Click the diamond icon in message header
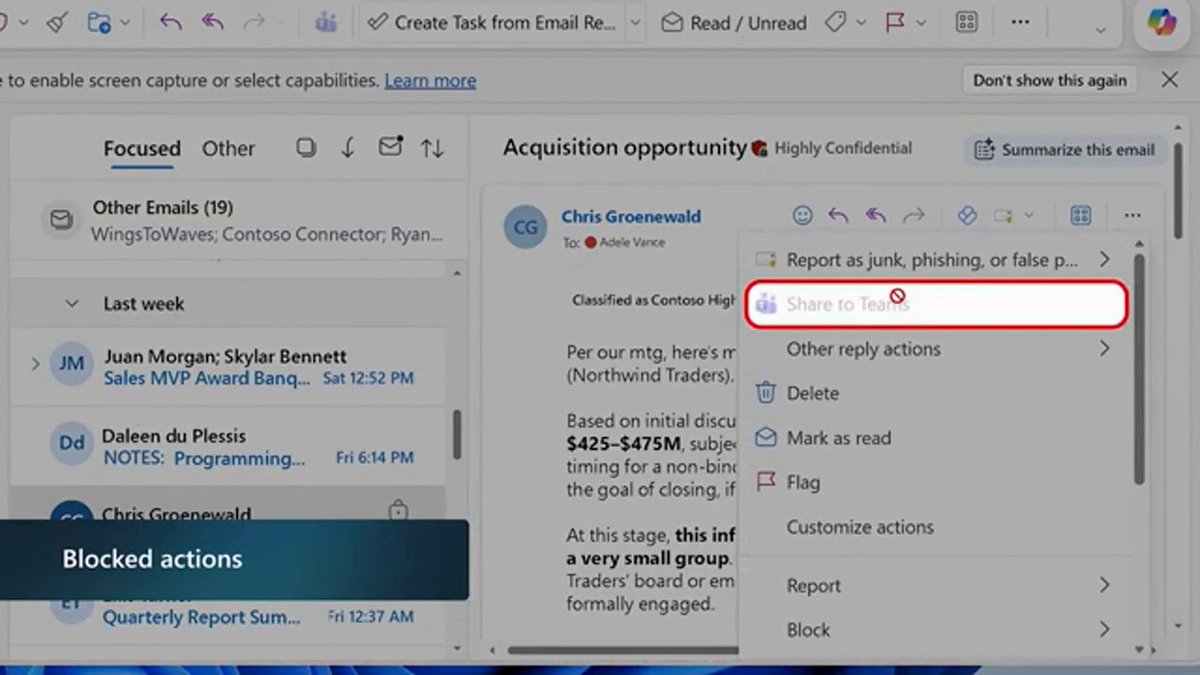This screenshot has width=1200, height=675. click(x=966, y=215)
